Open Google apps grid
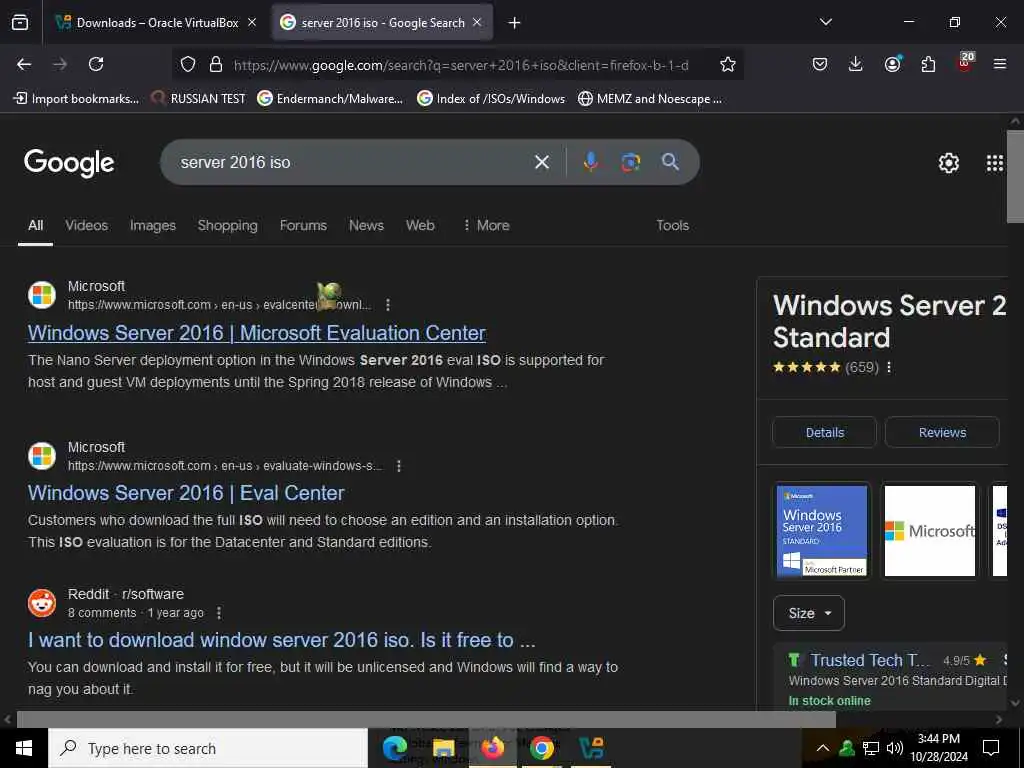This screenshot has height=768, width=1024. point(995,163)
